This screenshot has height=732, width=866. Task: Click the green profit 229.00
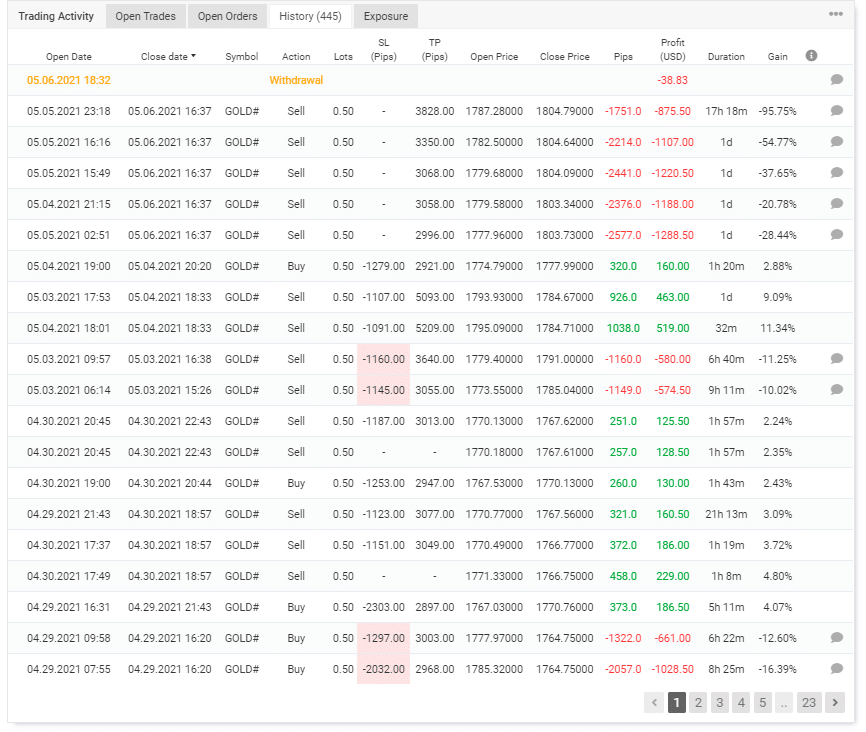pyautogui.click(x=673, y=576)
